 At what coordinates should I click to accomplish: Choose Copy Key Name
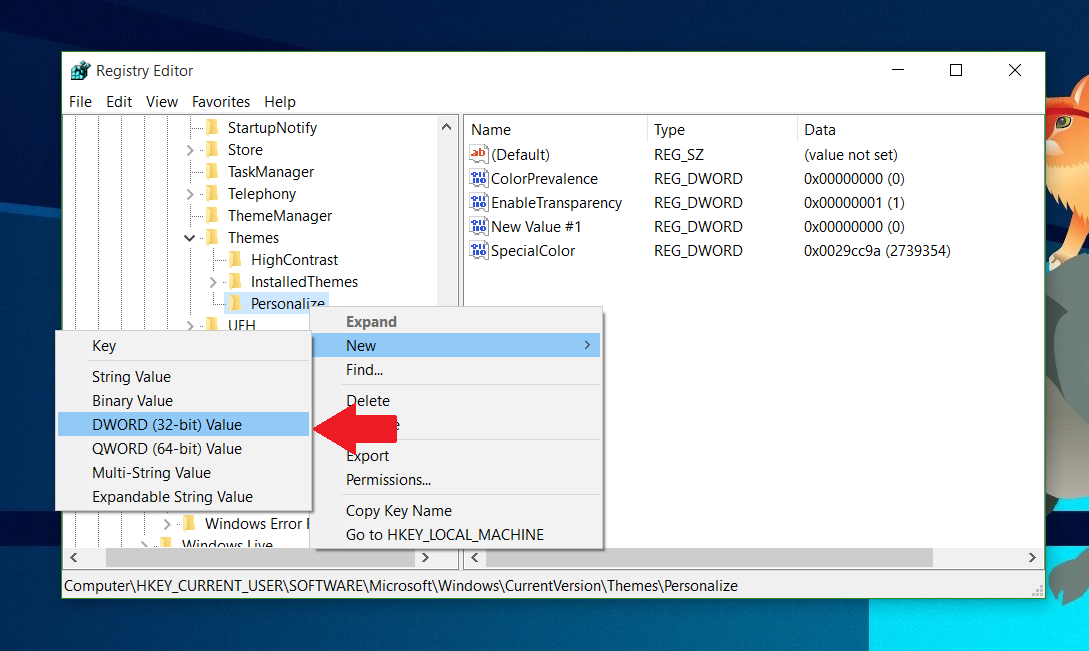[458, 511]
